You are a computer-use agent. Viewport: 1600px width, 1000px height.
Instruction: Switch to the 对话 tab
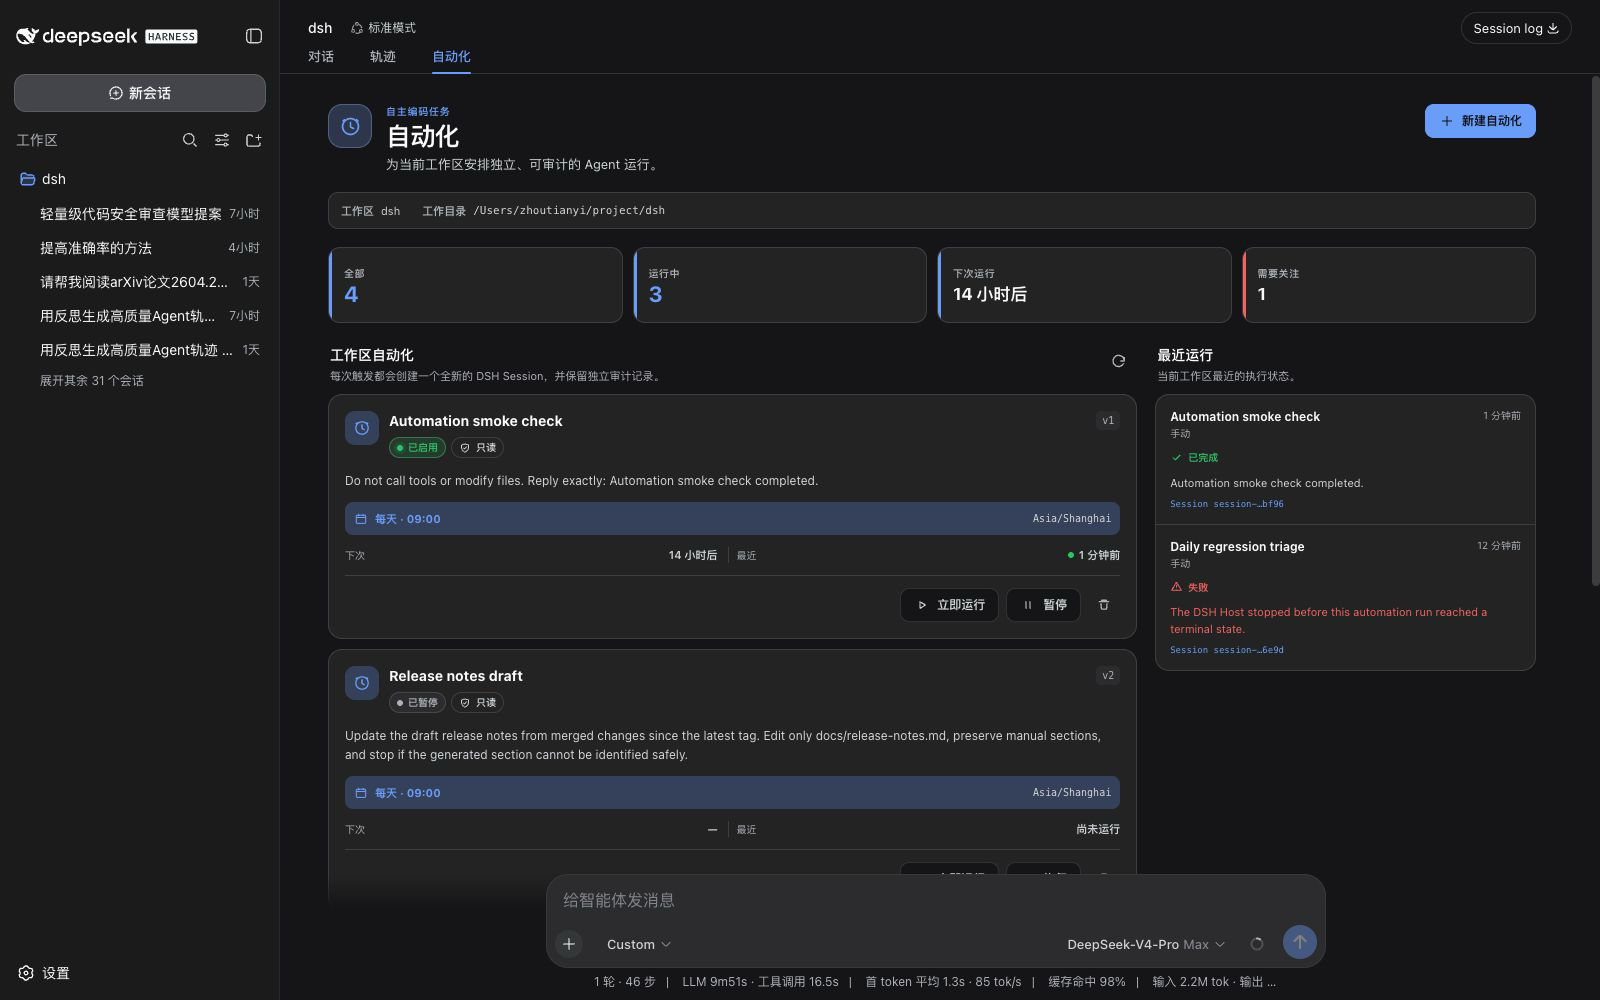point(321,57)
